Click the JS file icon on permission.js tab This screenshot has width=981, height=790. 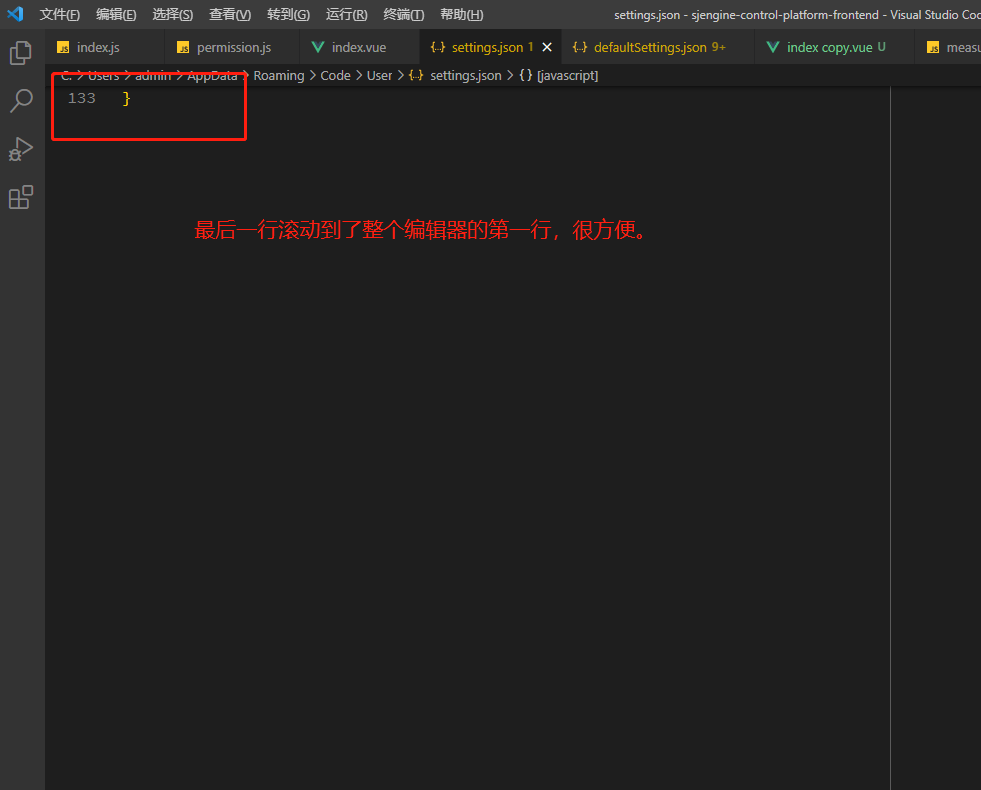(183, 47)
